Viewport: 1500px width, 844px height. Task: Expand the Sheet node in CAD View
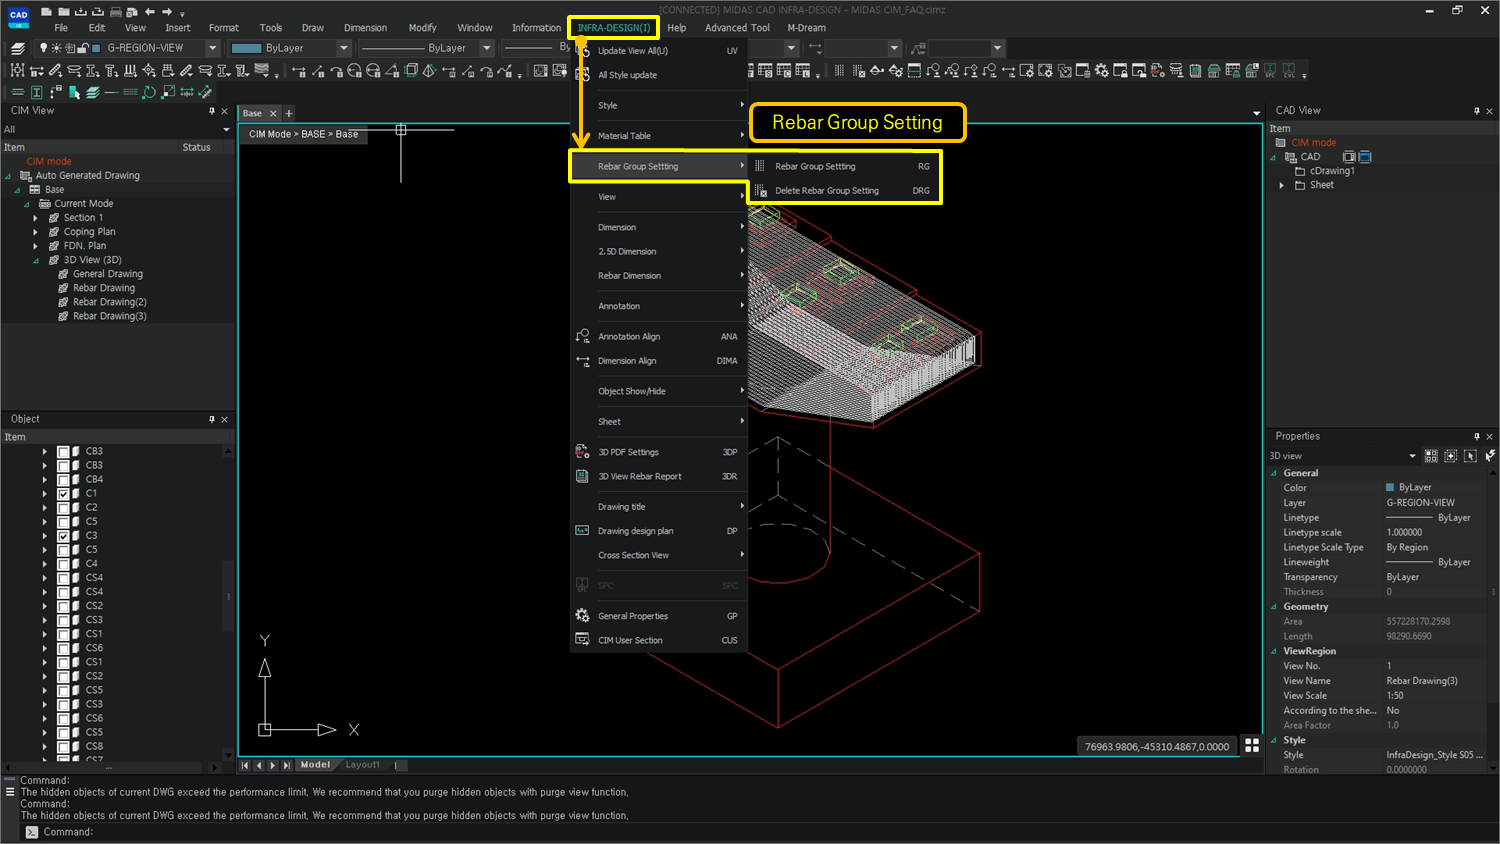point(1282,184)
